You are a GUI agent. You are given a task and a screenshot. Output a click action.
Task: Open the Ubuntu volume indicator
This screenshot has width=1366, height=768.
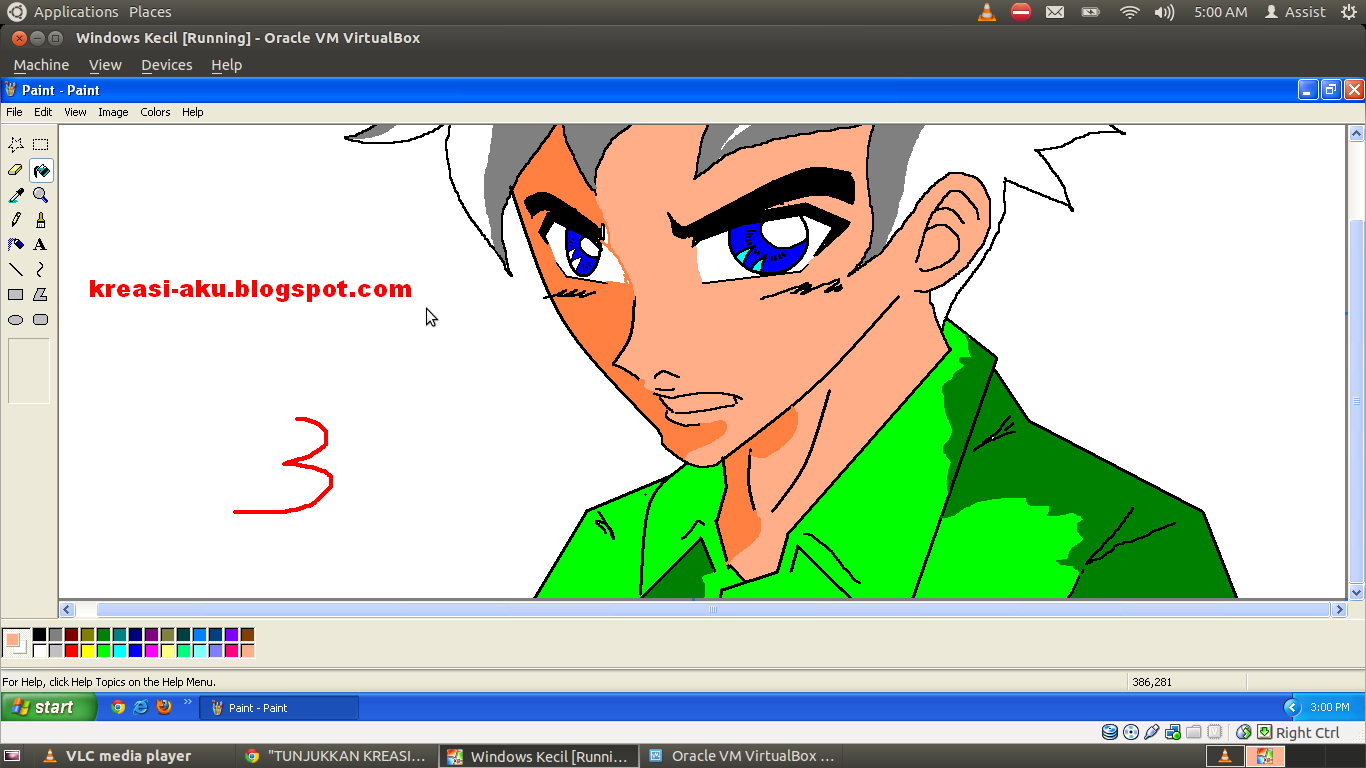click(x=1164, y=12)
